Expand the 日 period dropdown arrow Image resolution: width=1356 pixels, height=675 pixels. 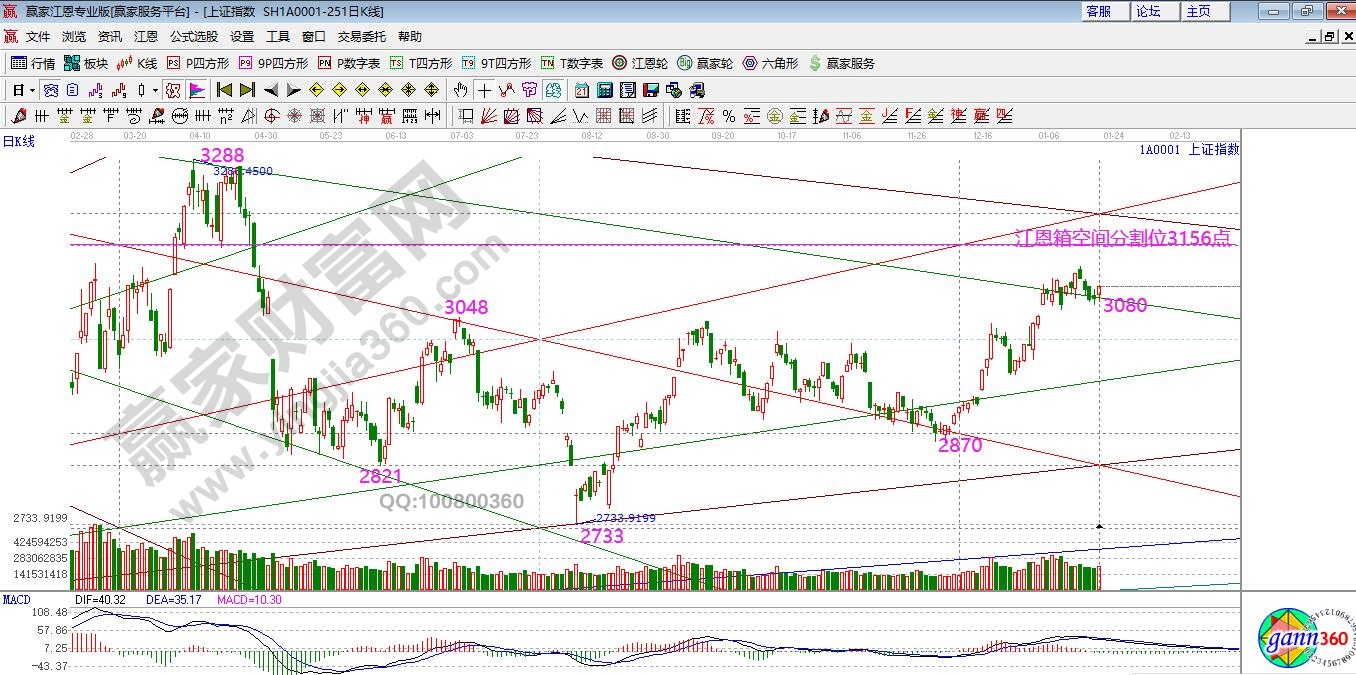(32, 90)
